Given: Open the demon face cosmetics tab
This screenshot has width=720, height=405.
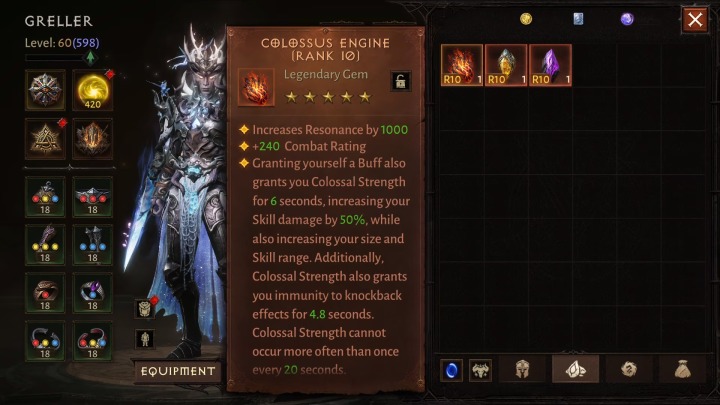Looking at the screenshot, I should point(480,370).
